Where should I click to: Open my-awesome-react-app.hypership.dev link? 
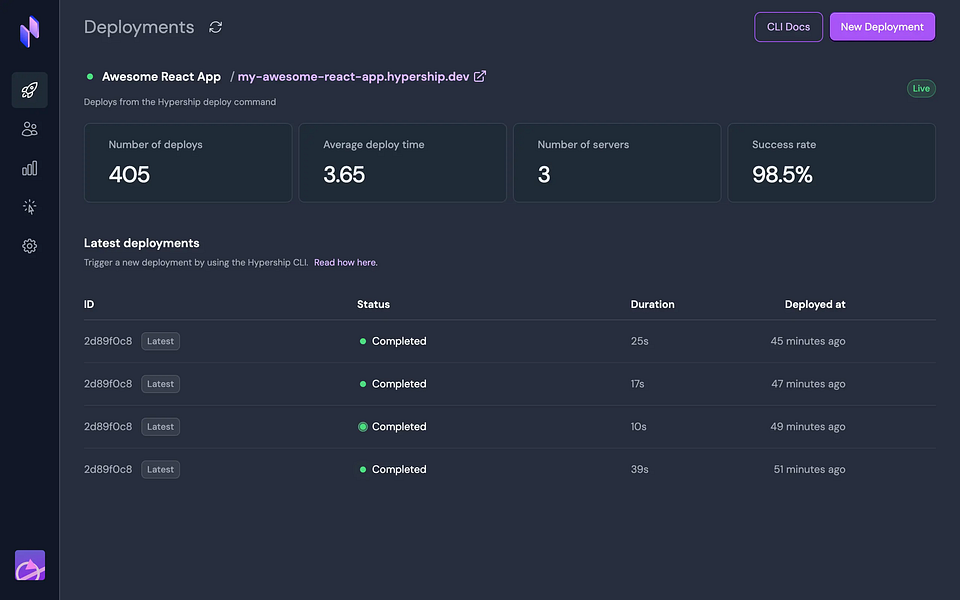tap(353, 77)
